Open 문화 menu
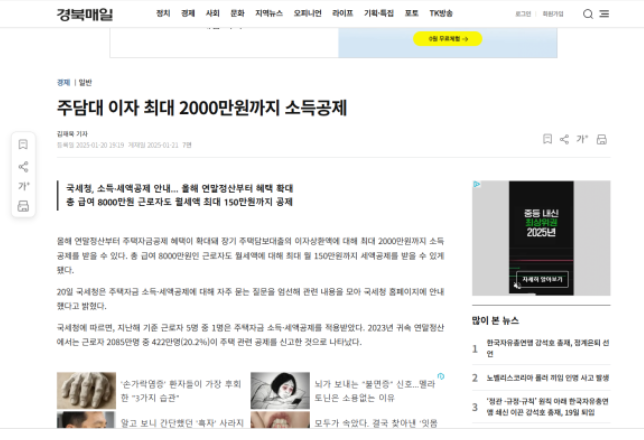The image size is (644, 440). pyautogui.click(x=237, y=14)
